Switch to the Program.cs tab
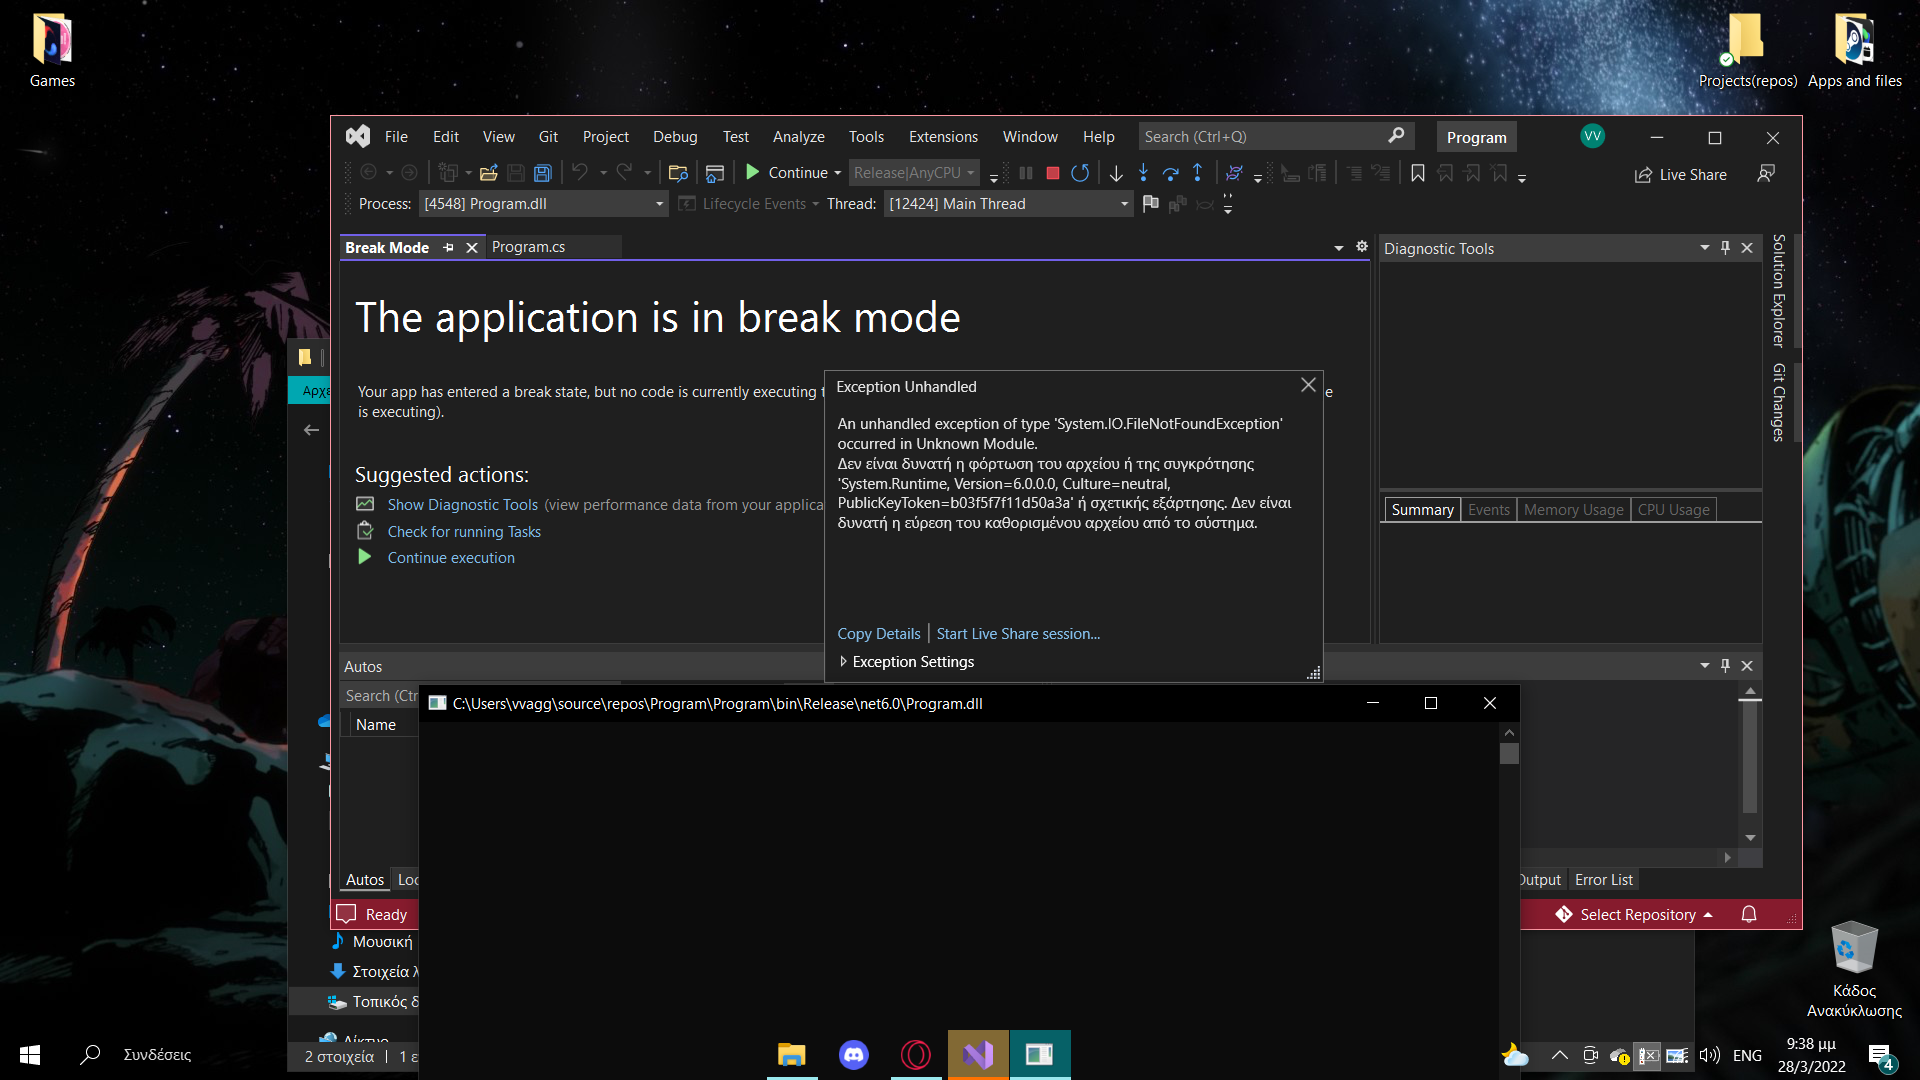The image size is (1920, 1080). pos(530,246)
